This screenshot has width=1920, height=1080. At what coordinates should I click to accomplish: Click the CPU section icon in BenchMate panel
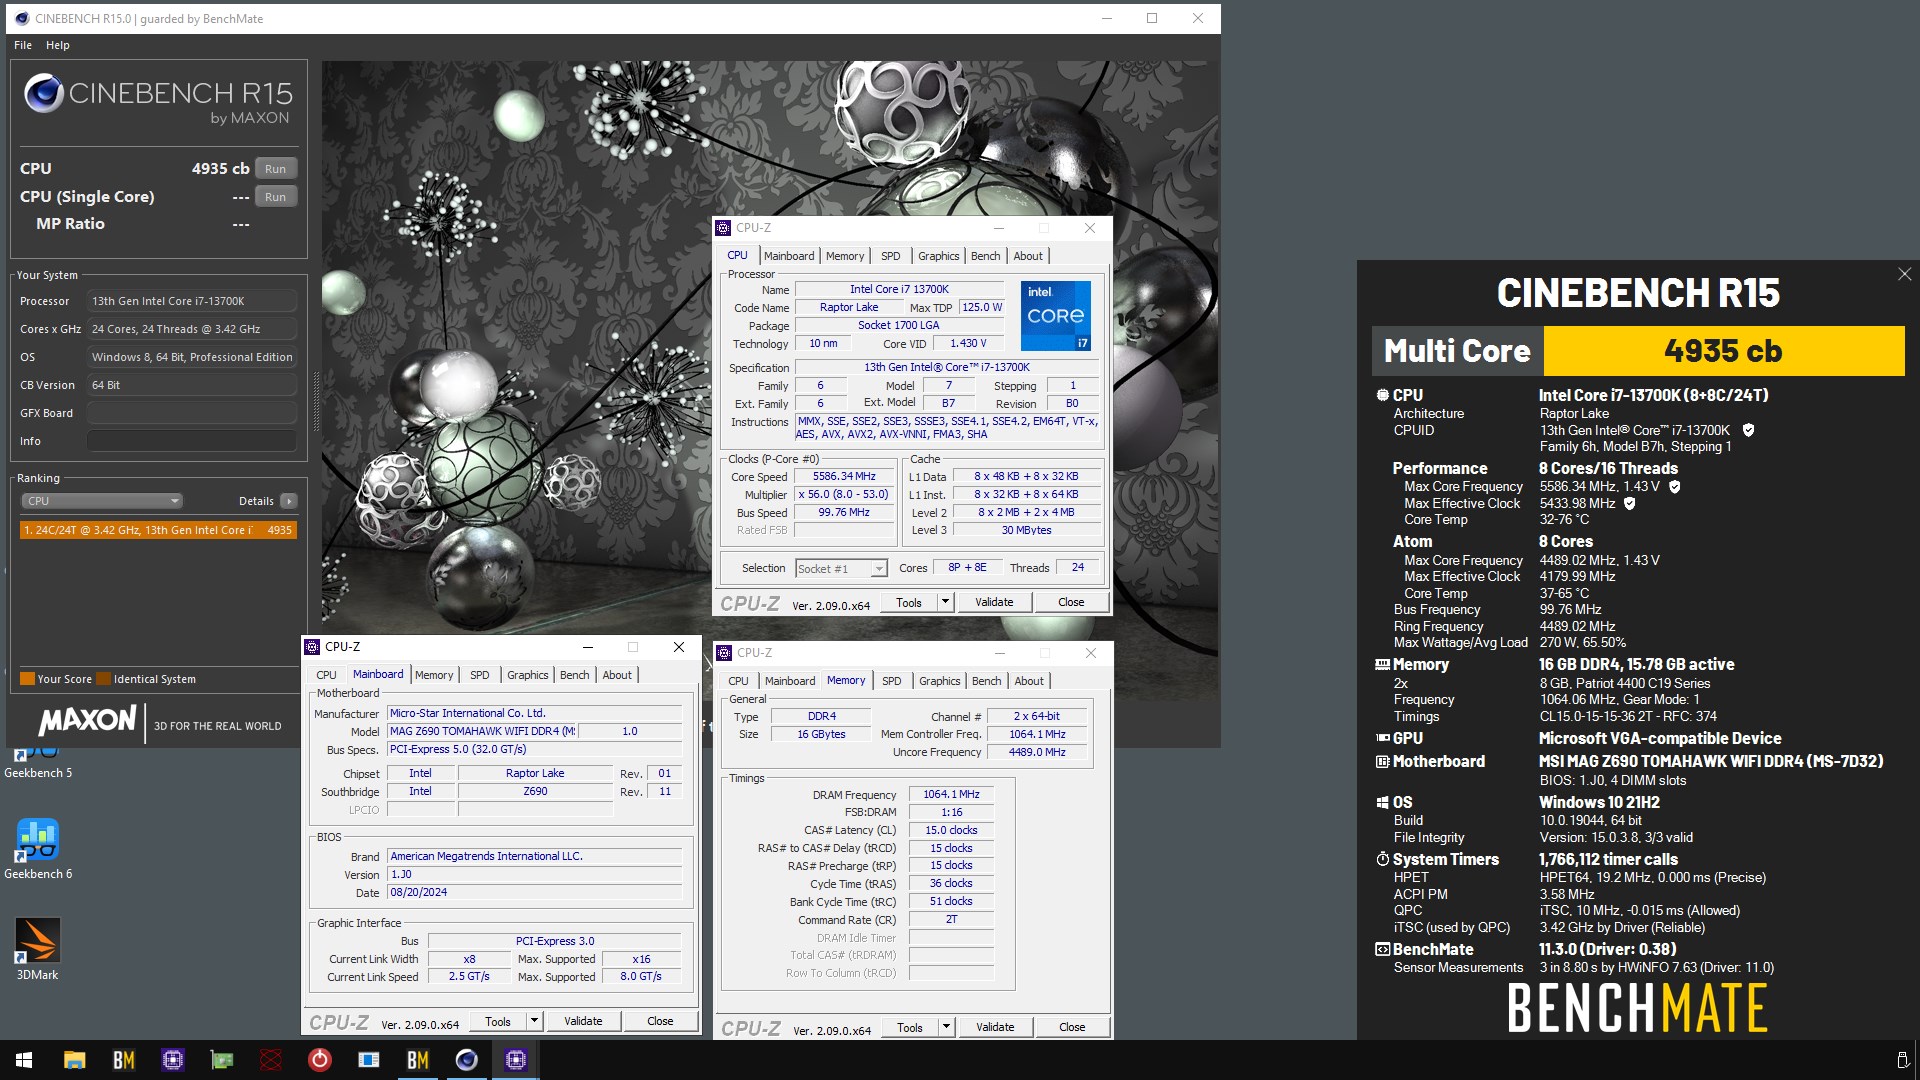[x=1382, y=395]
